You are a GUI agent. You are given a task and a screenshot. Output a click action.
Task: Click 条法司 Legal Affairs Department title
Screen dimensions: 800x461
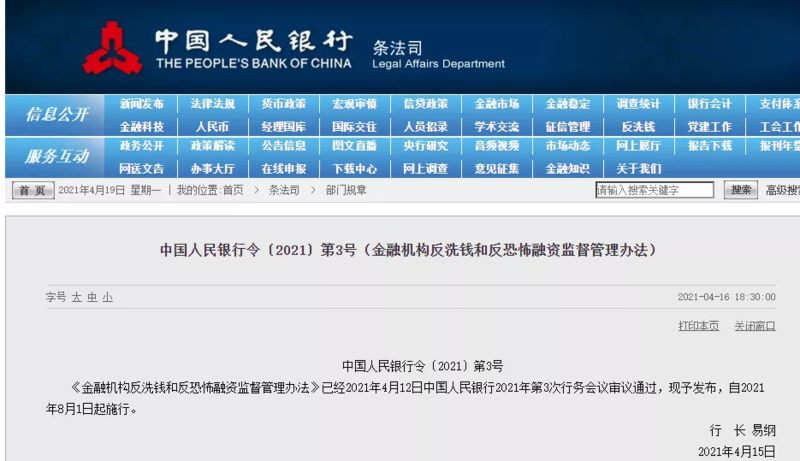(x=438, y=55)
